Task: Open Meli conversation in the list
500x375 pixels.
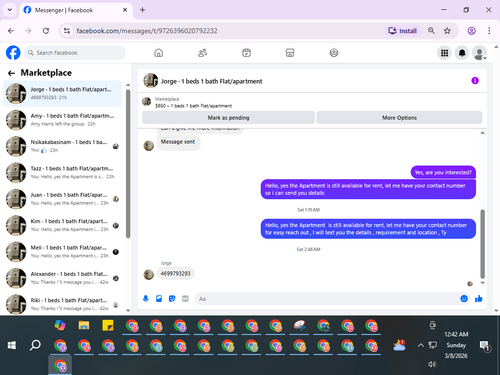Action: point(62,251)
